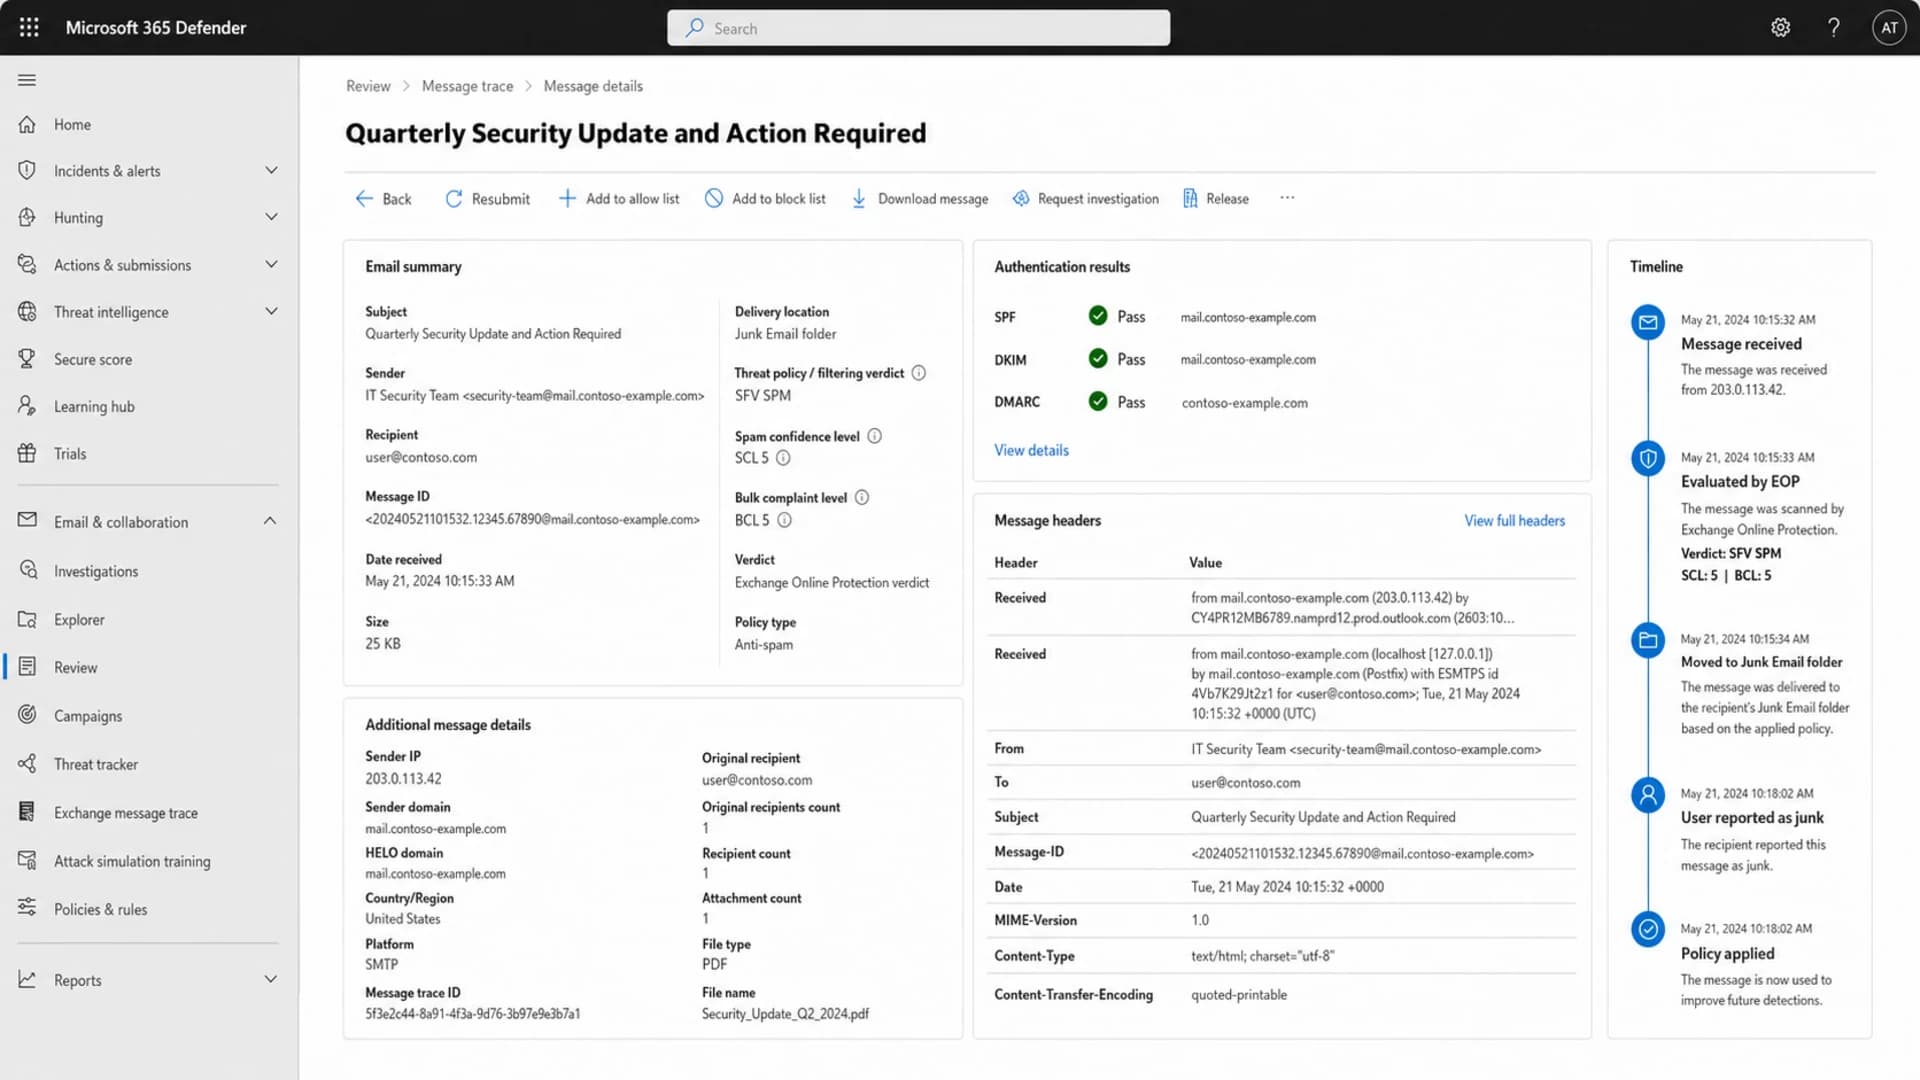Expand Incidents & alerts chevron
Image resolution: width=1920 pixels, height=1080 pixels.
tap(271, 170)
